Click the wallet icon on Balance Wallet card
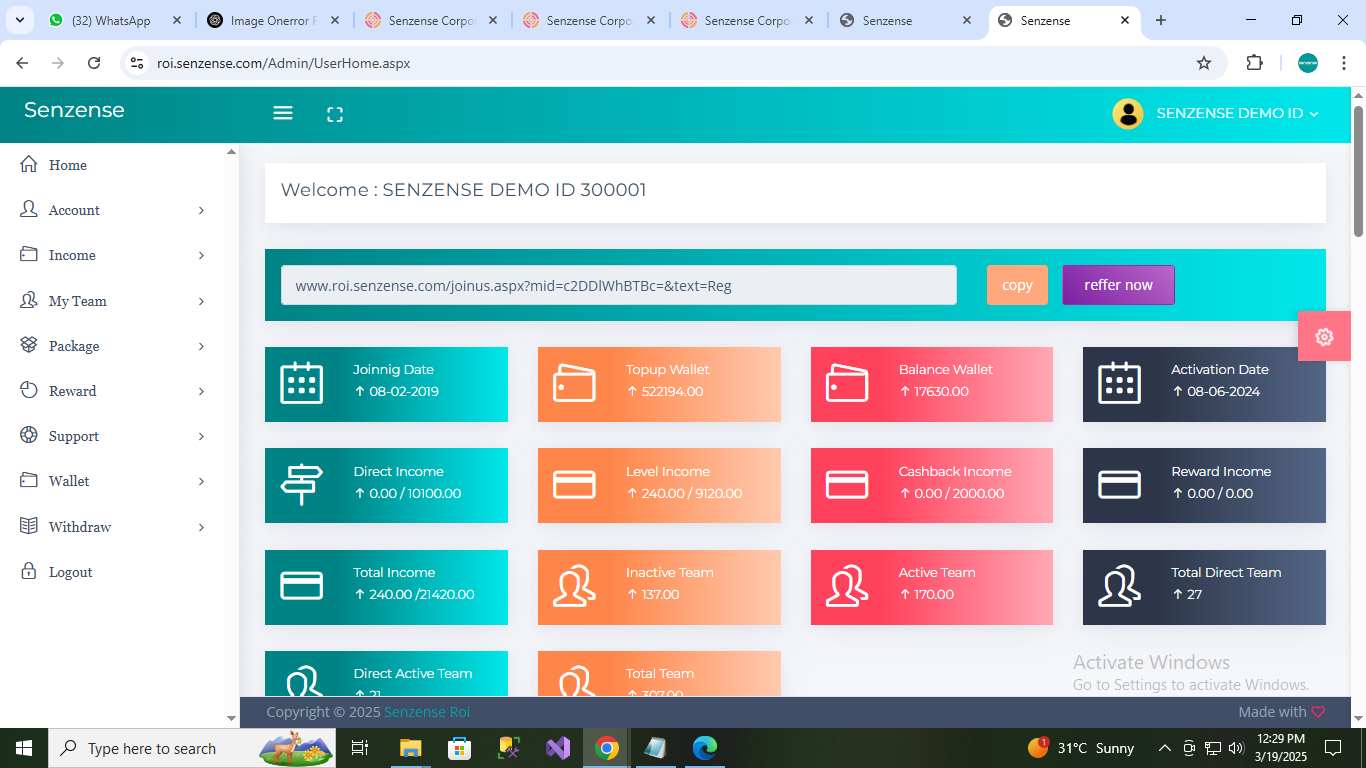 pos(847,383)
